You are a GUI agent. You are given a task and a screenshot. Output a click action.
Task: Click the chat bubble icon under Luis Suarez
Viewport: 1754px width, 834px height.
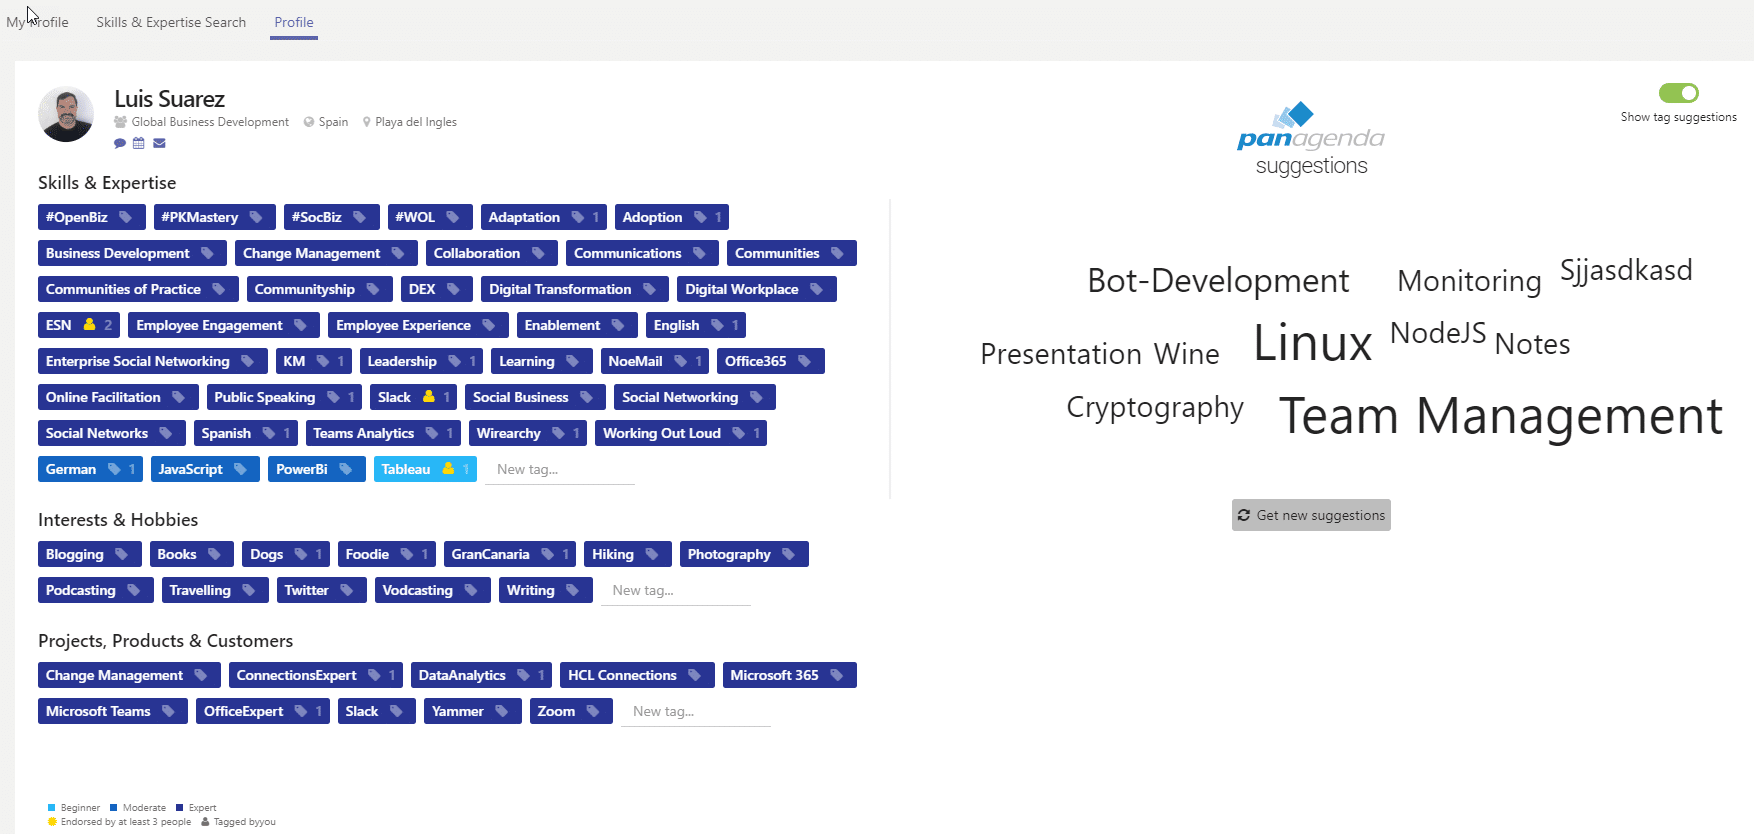[x=120, y=143]
